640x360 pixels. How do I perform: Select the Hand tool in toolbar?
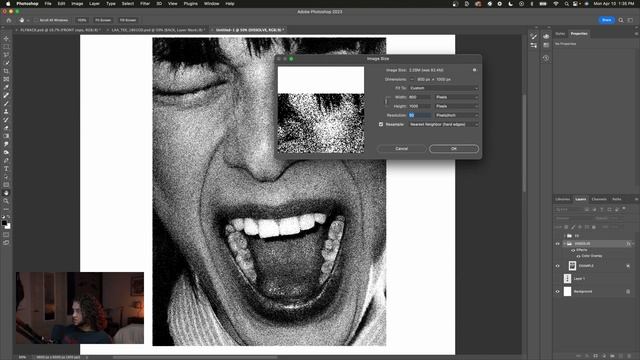(x=6, y=193)
